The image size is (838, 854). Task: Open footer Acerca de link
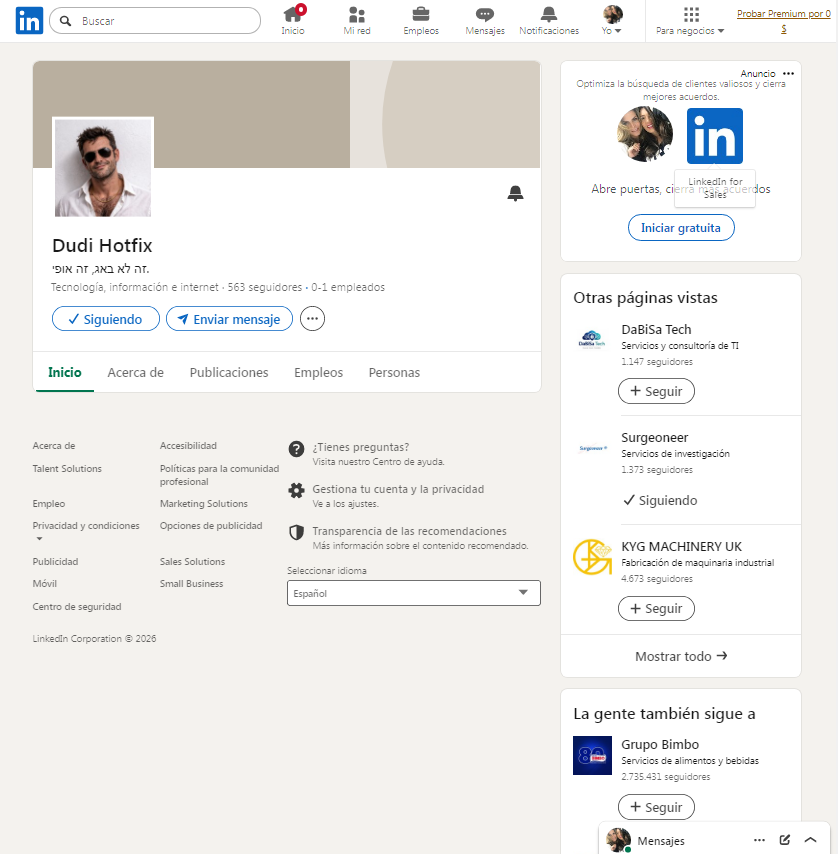pyautogui.click(x=54, y=446)
